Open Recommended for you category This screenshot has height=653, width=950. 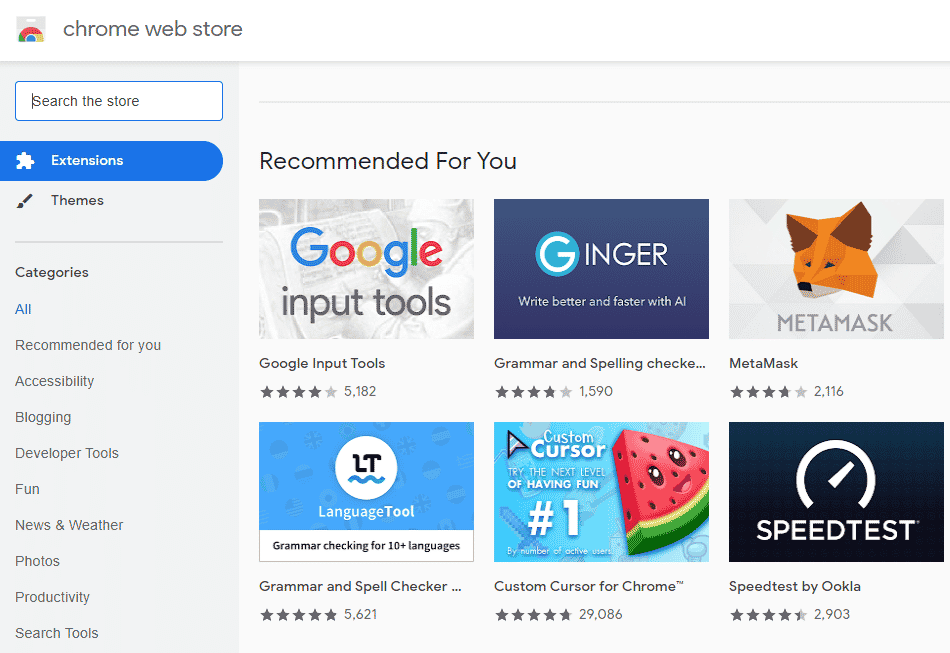[88, 345]
